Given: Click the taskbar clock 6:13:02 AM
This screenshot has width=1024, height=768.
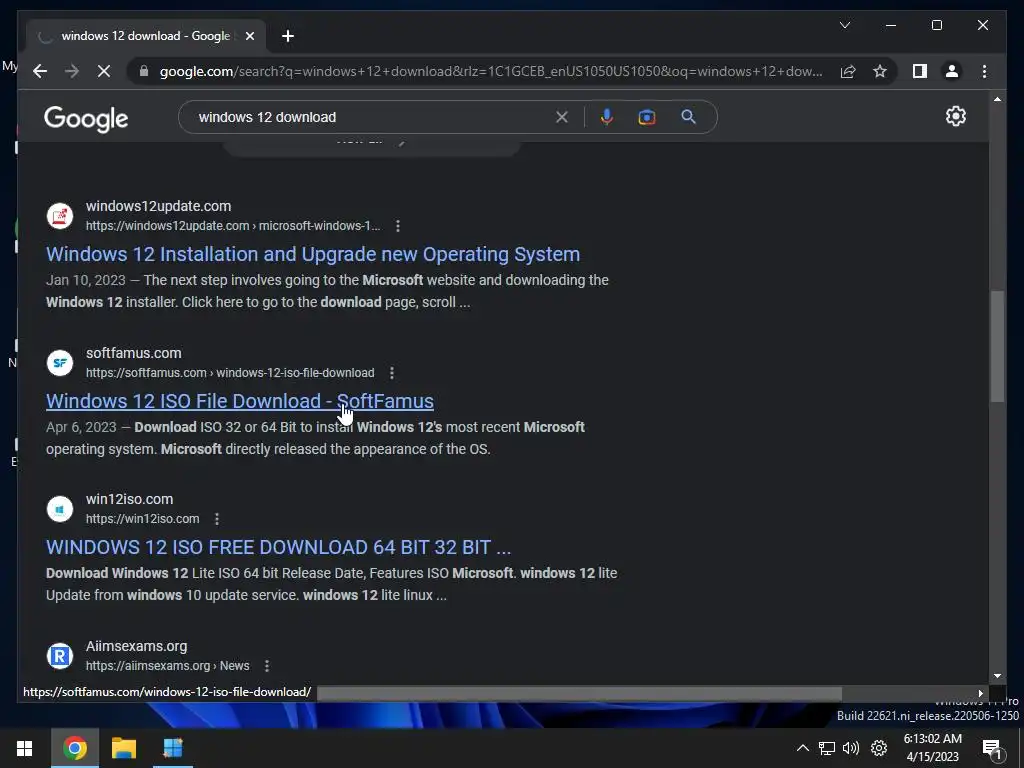Looking at the screenshot, I should tap(933, 739).
